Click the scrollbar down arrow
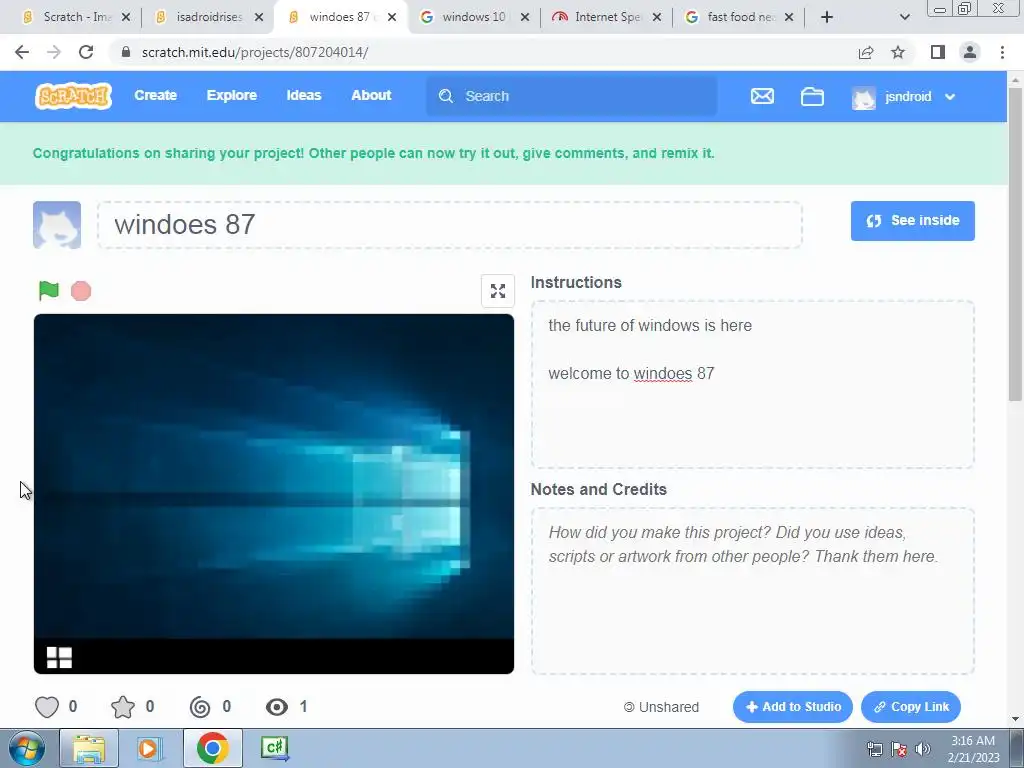The width and height of the screenshot is (1024, 768). (1016, 719)
